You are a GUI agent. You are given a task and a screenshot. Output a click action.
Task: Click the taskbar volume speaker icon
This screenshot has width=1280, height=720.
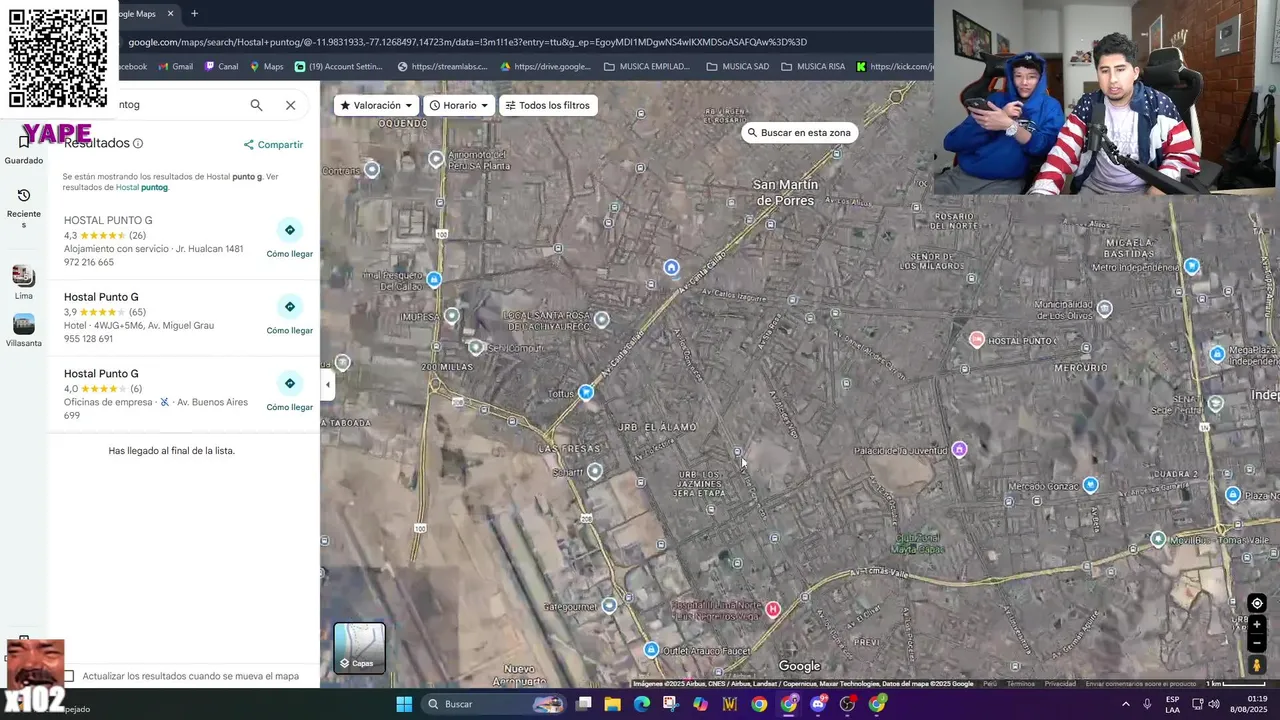(x=1214, y=704)
